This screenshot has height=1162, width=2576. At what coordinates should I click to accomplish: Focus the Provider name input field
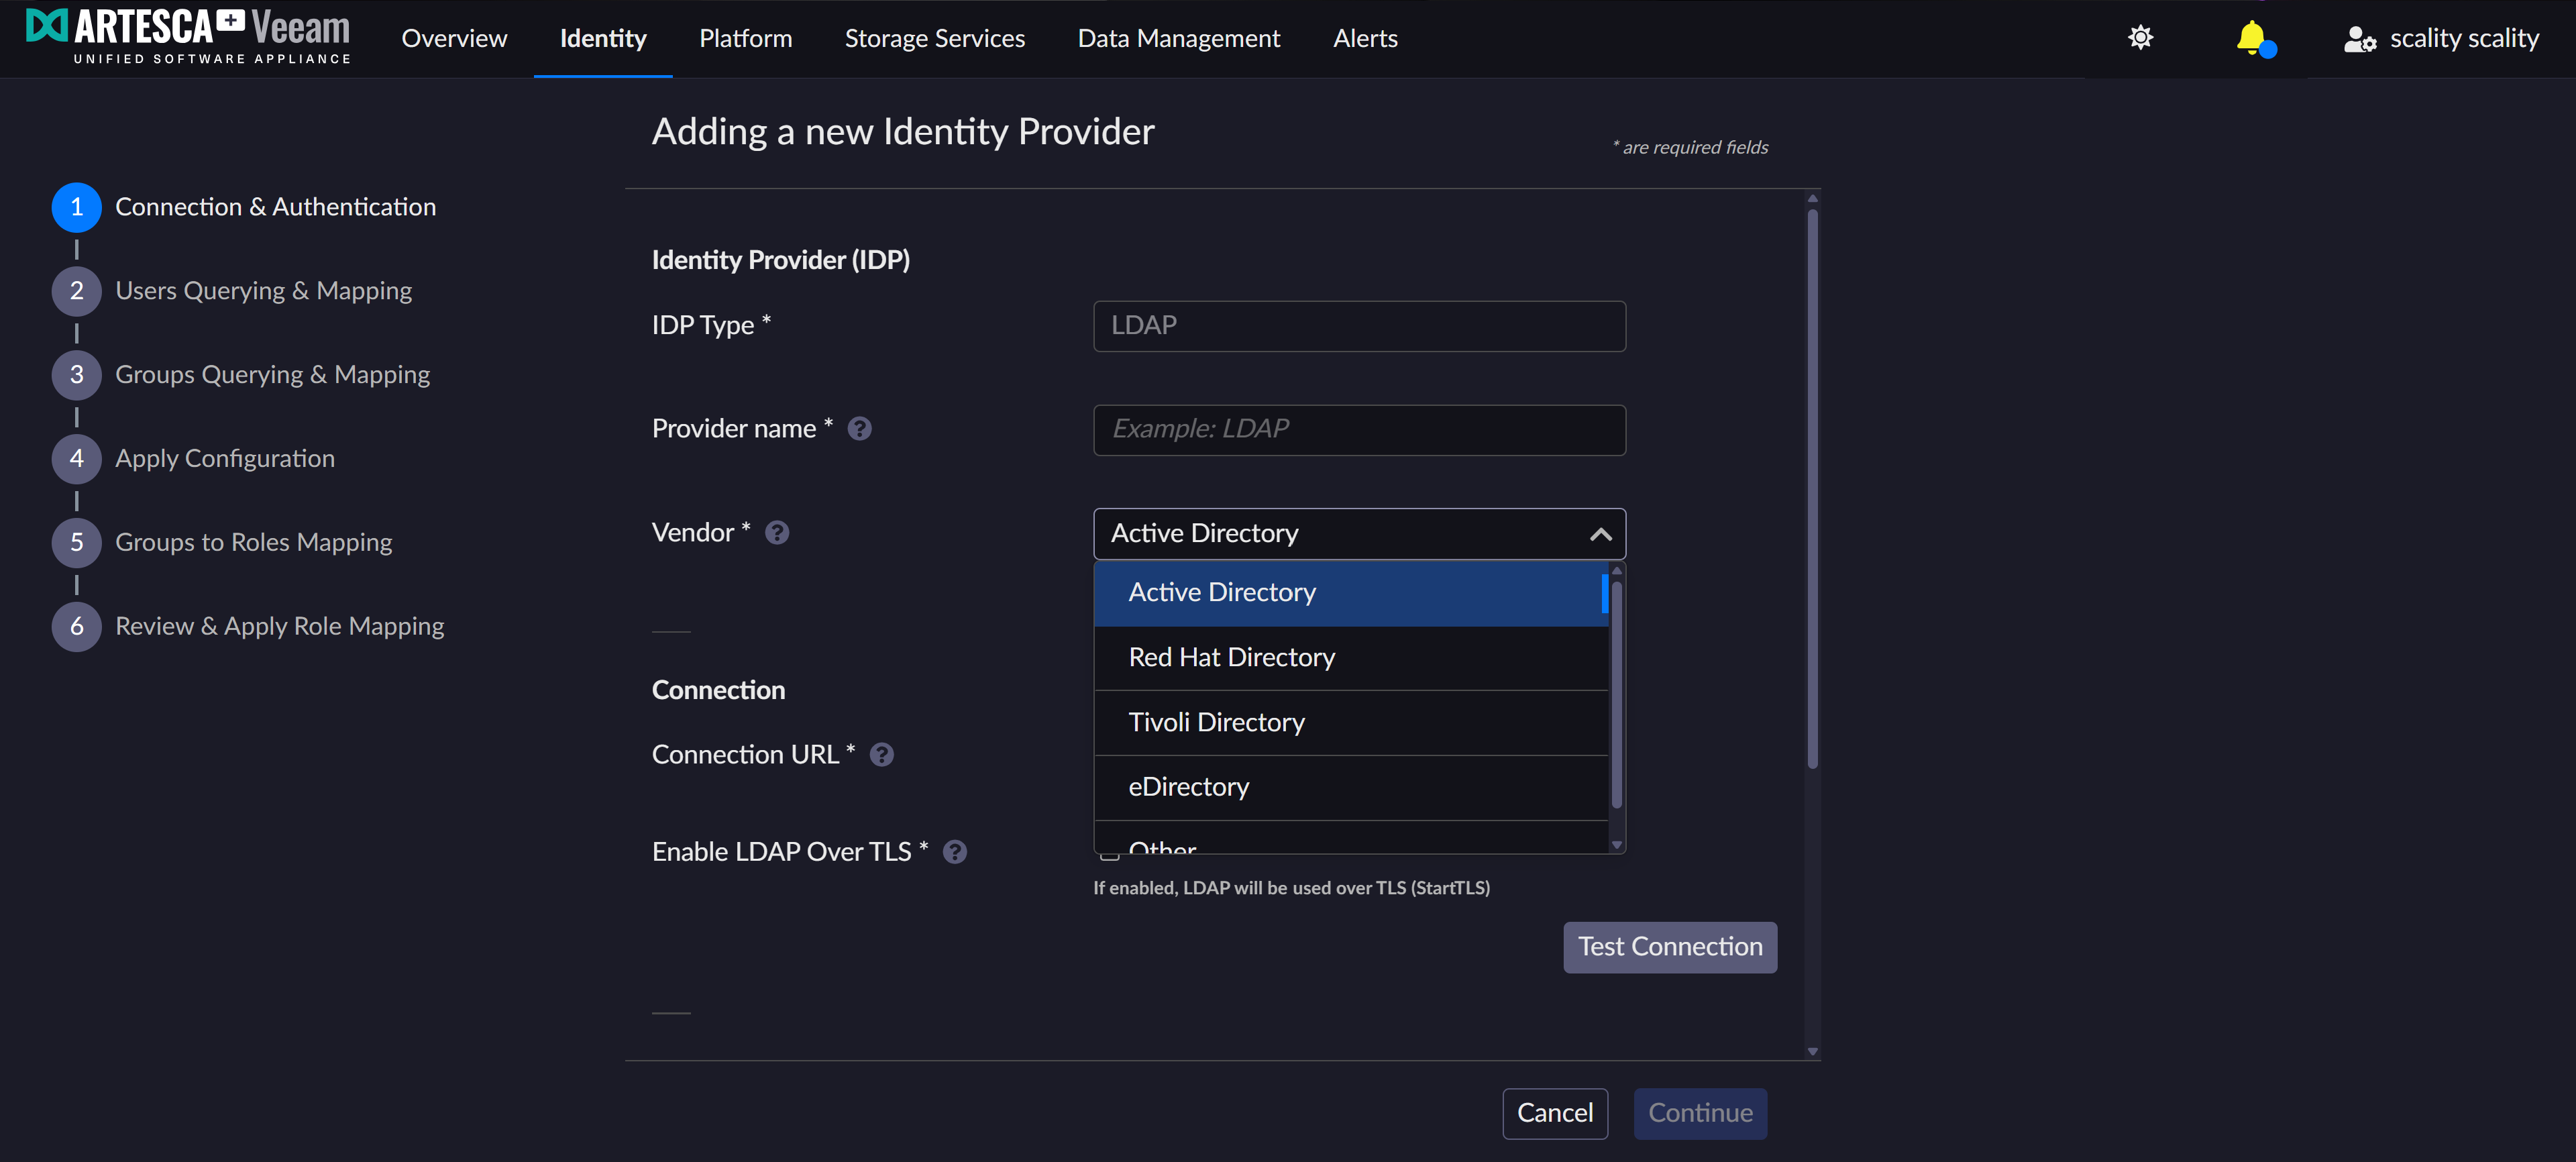[1358, 429]
